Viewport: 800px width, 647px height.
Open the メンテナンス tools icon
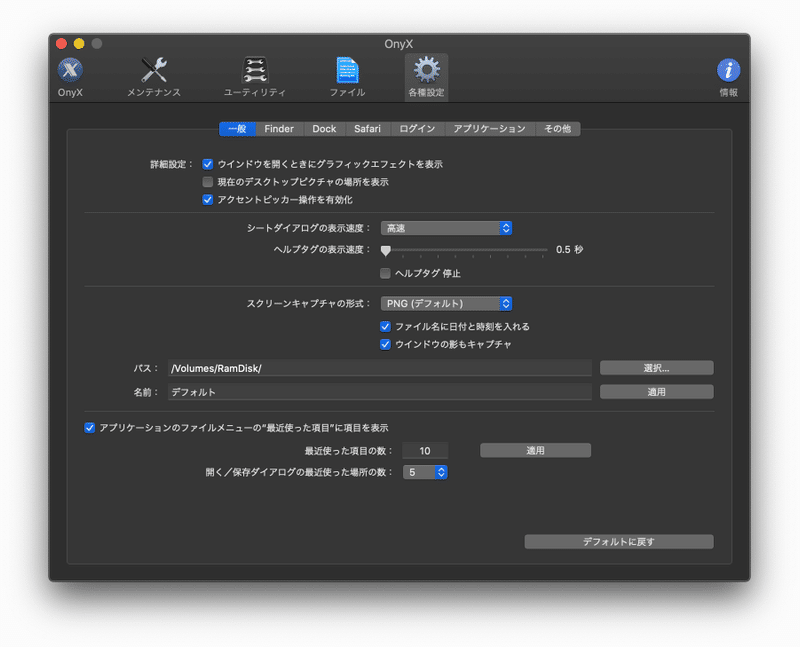pos(154,77)
